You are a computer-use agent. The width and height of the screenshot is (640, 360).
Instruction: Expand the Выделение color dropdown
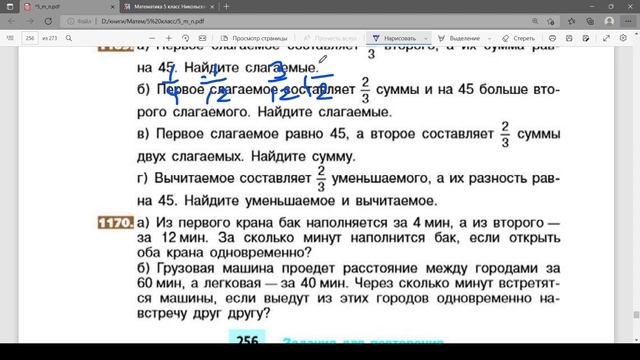coord(489,38)
